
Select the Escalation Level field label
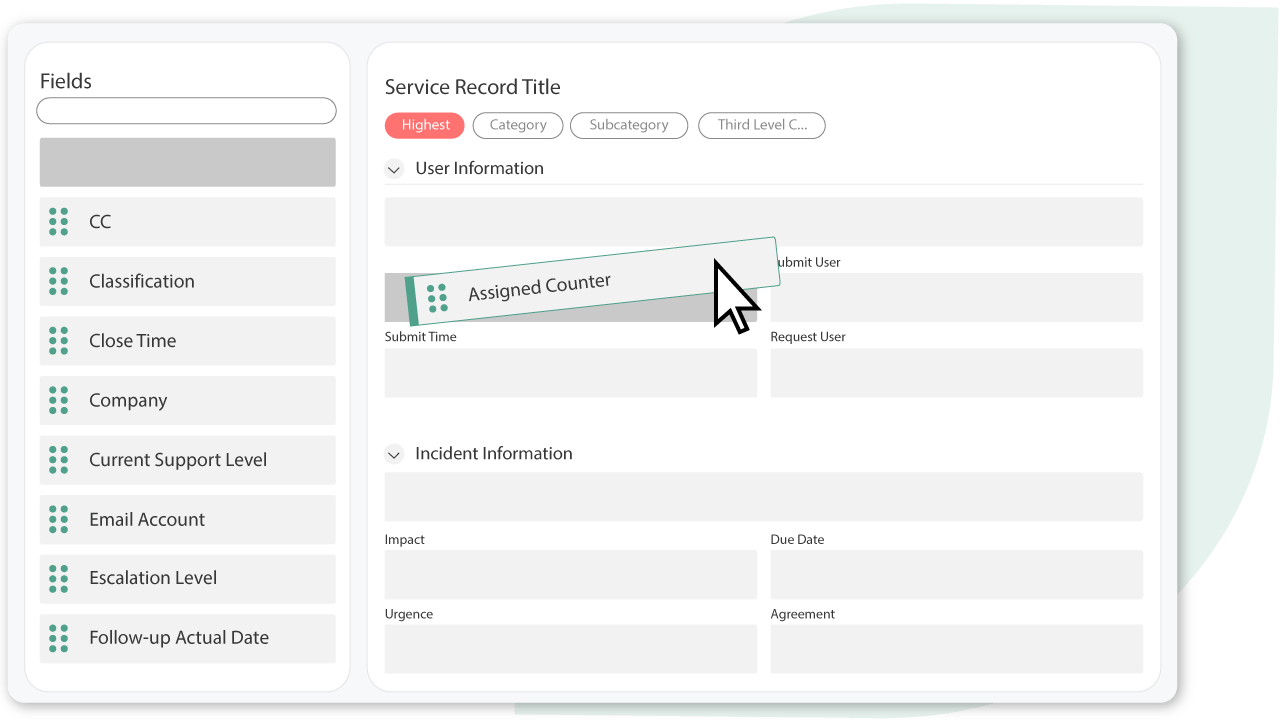[153, 578]
